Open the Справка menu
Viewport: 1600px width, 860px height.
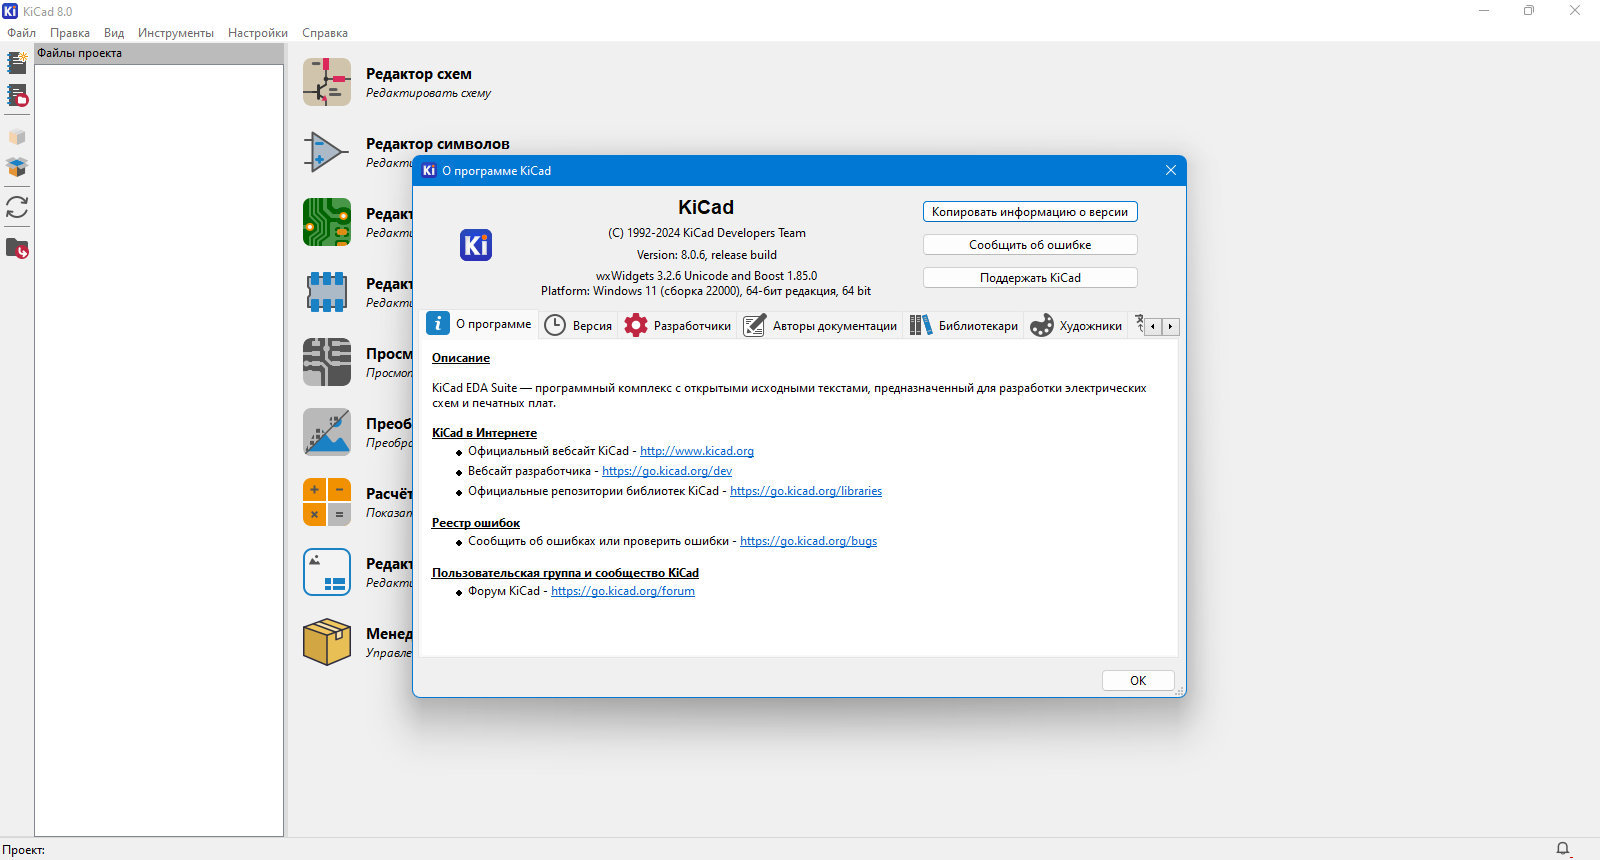(325, 33)
